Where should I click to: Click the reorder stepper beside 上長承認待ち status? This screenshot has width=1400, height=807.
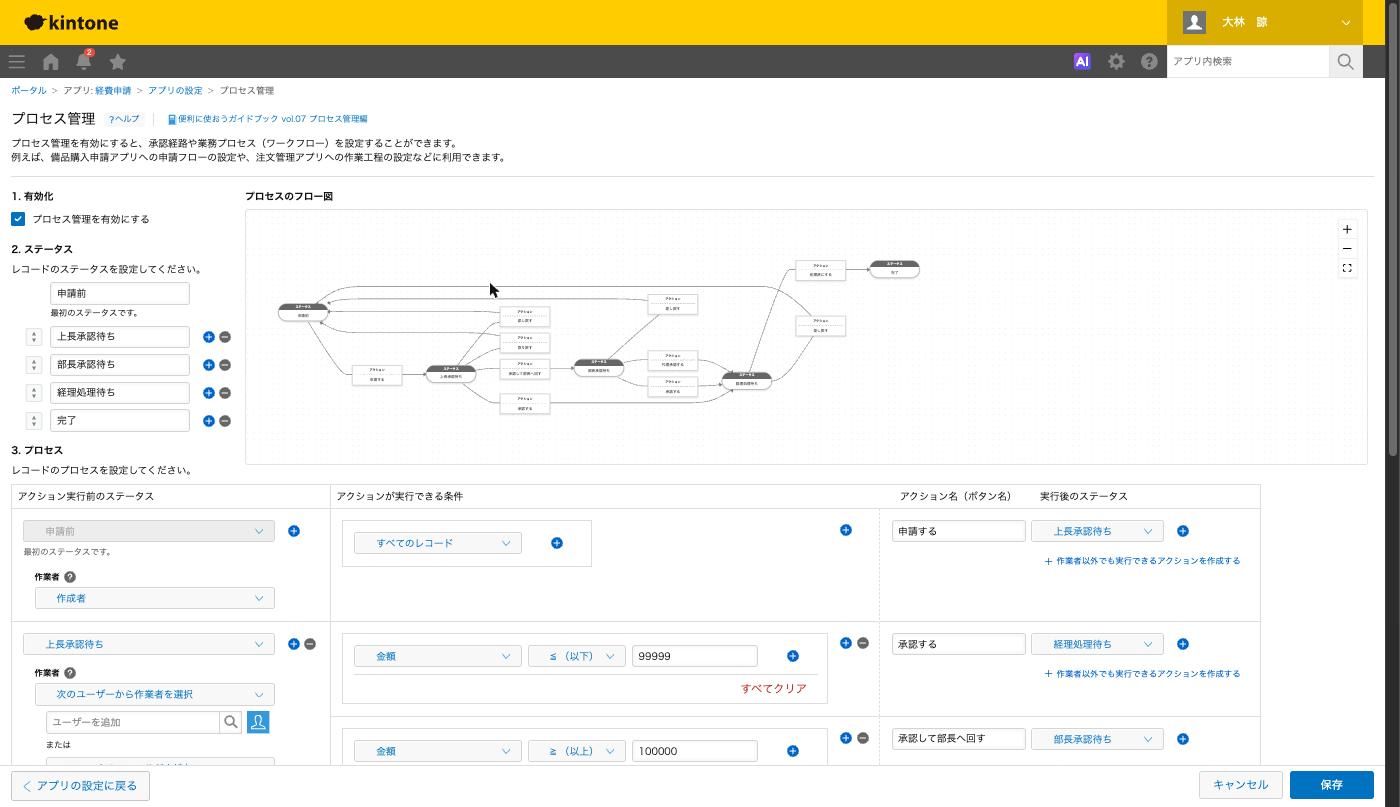tap(34, 337)
